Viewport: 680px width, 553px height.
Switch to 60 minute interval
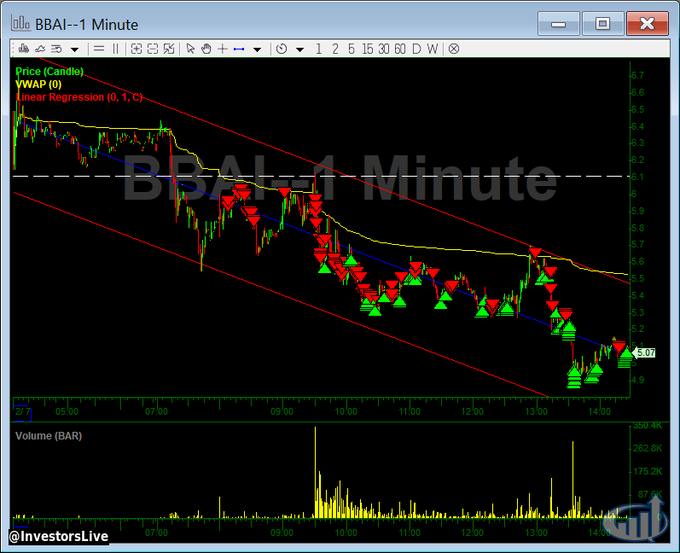point(400,49)
